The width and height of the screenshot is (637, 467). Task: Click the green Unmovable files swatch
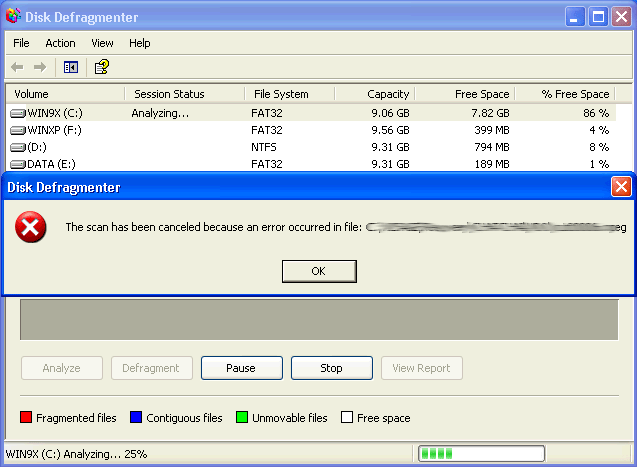pos(242,417)
